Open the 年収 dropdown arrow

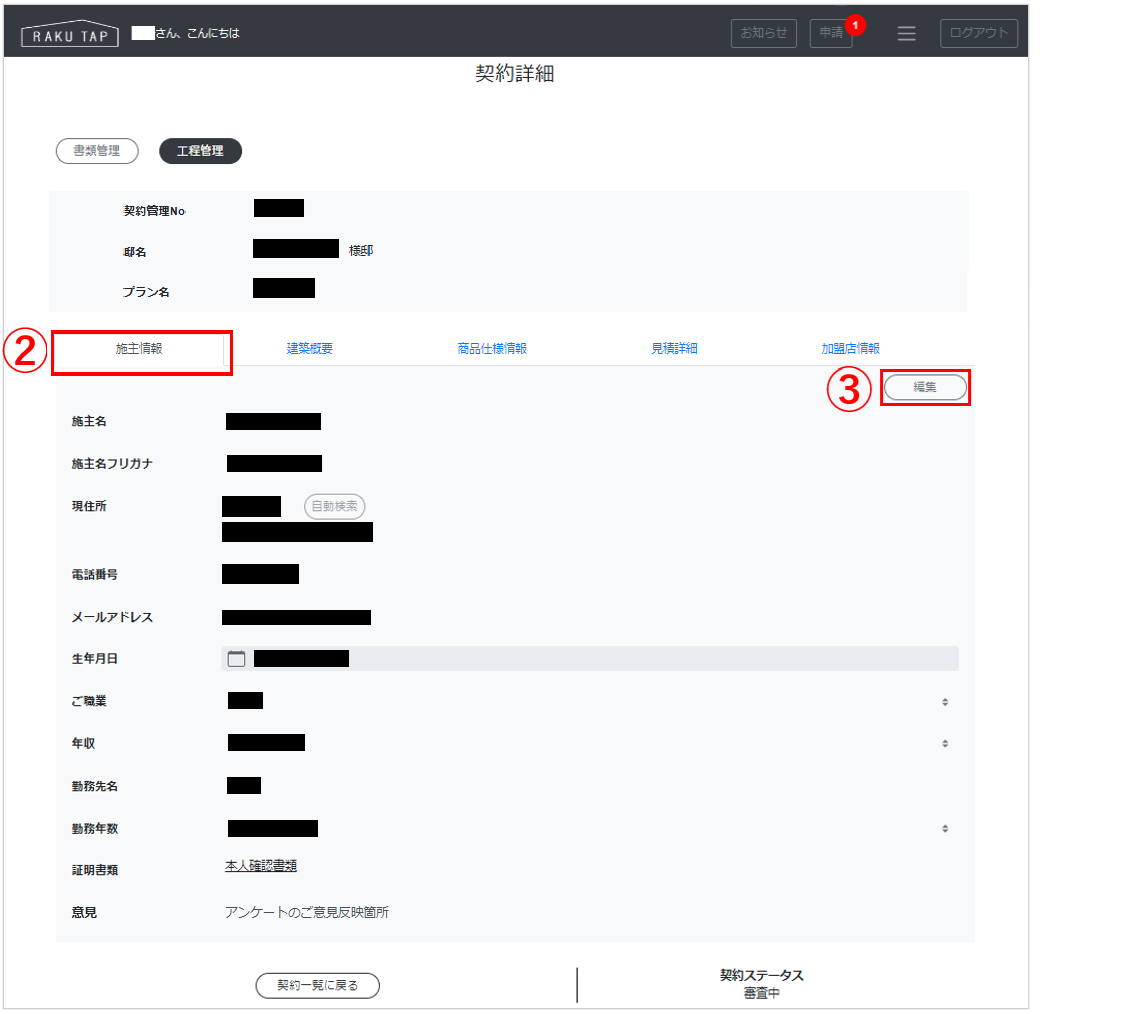click(x=945, y=743)
